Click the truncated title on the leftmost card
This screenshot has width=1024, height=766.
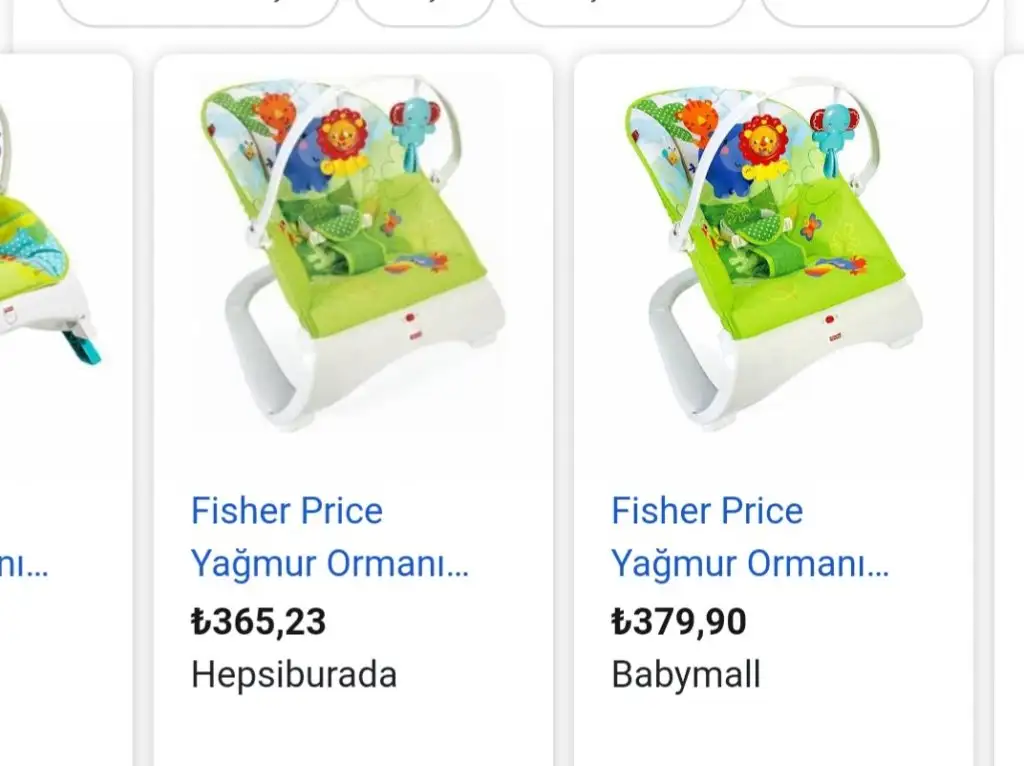24,564
